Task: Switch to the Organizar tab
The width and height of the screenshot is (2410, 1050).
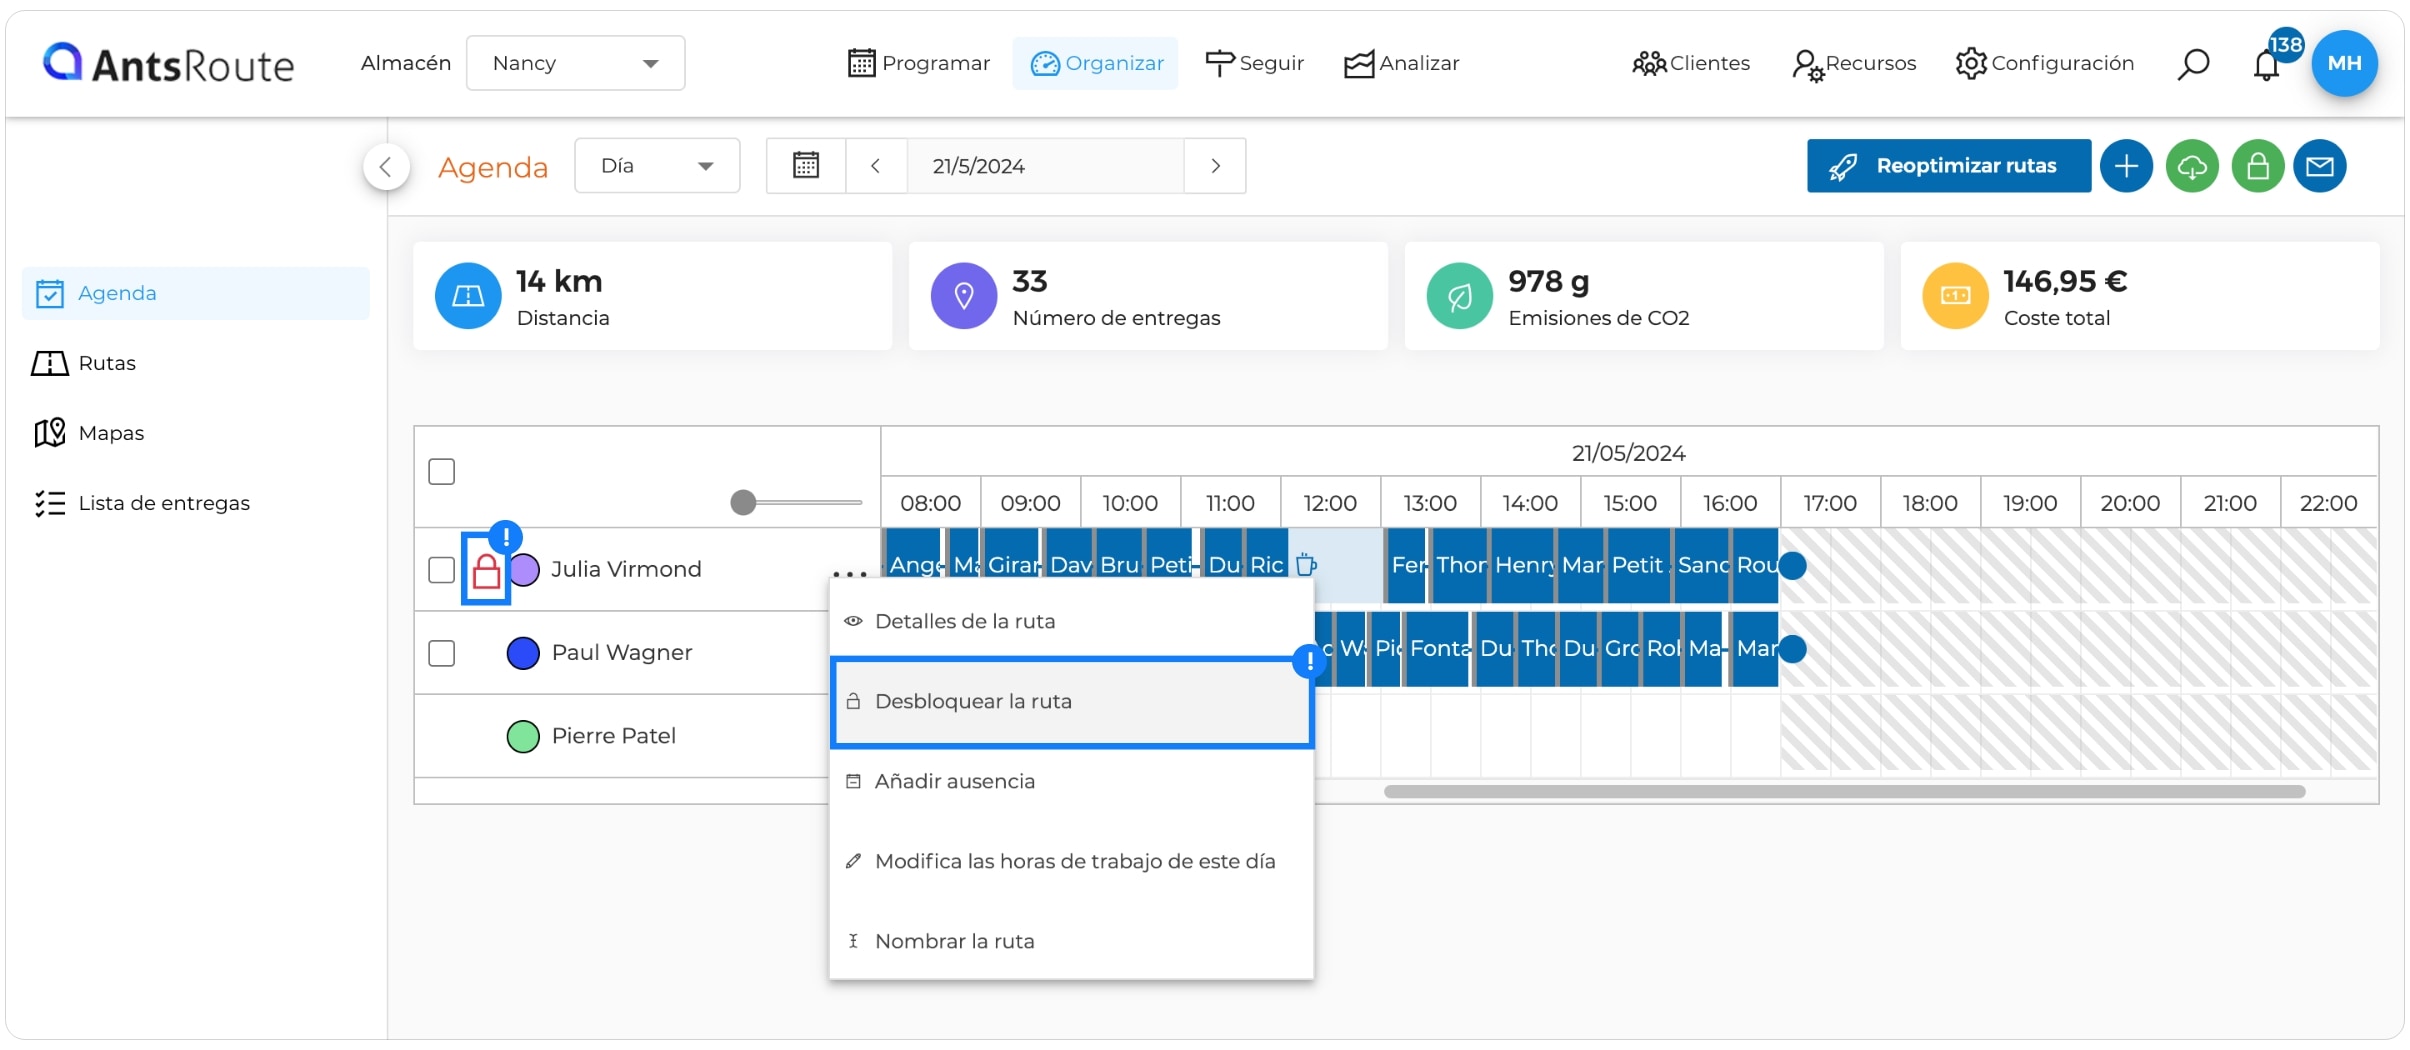Action: pyautogui.click(x=1096, y=63)
